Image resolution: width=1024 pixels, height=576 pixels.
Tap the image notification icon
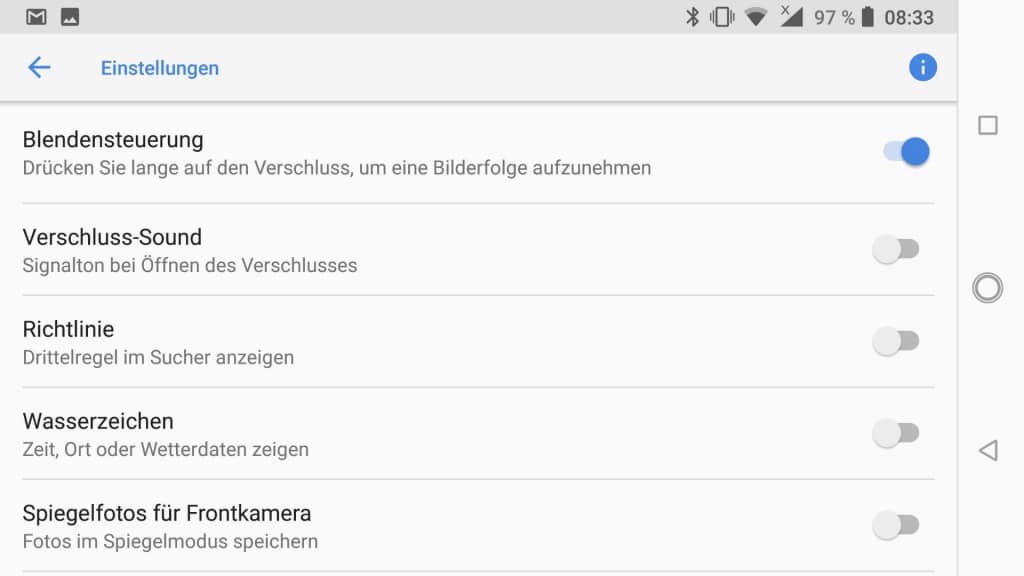coord(70,17)
